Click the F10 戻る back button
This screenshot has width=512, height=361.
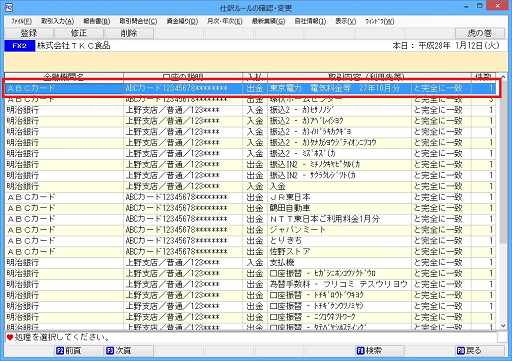click(x=480, y=351)
